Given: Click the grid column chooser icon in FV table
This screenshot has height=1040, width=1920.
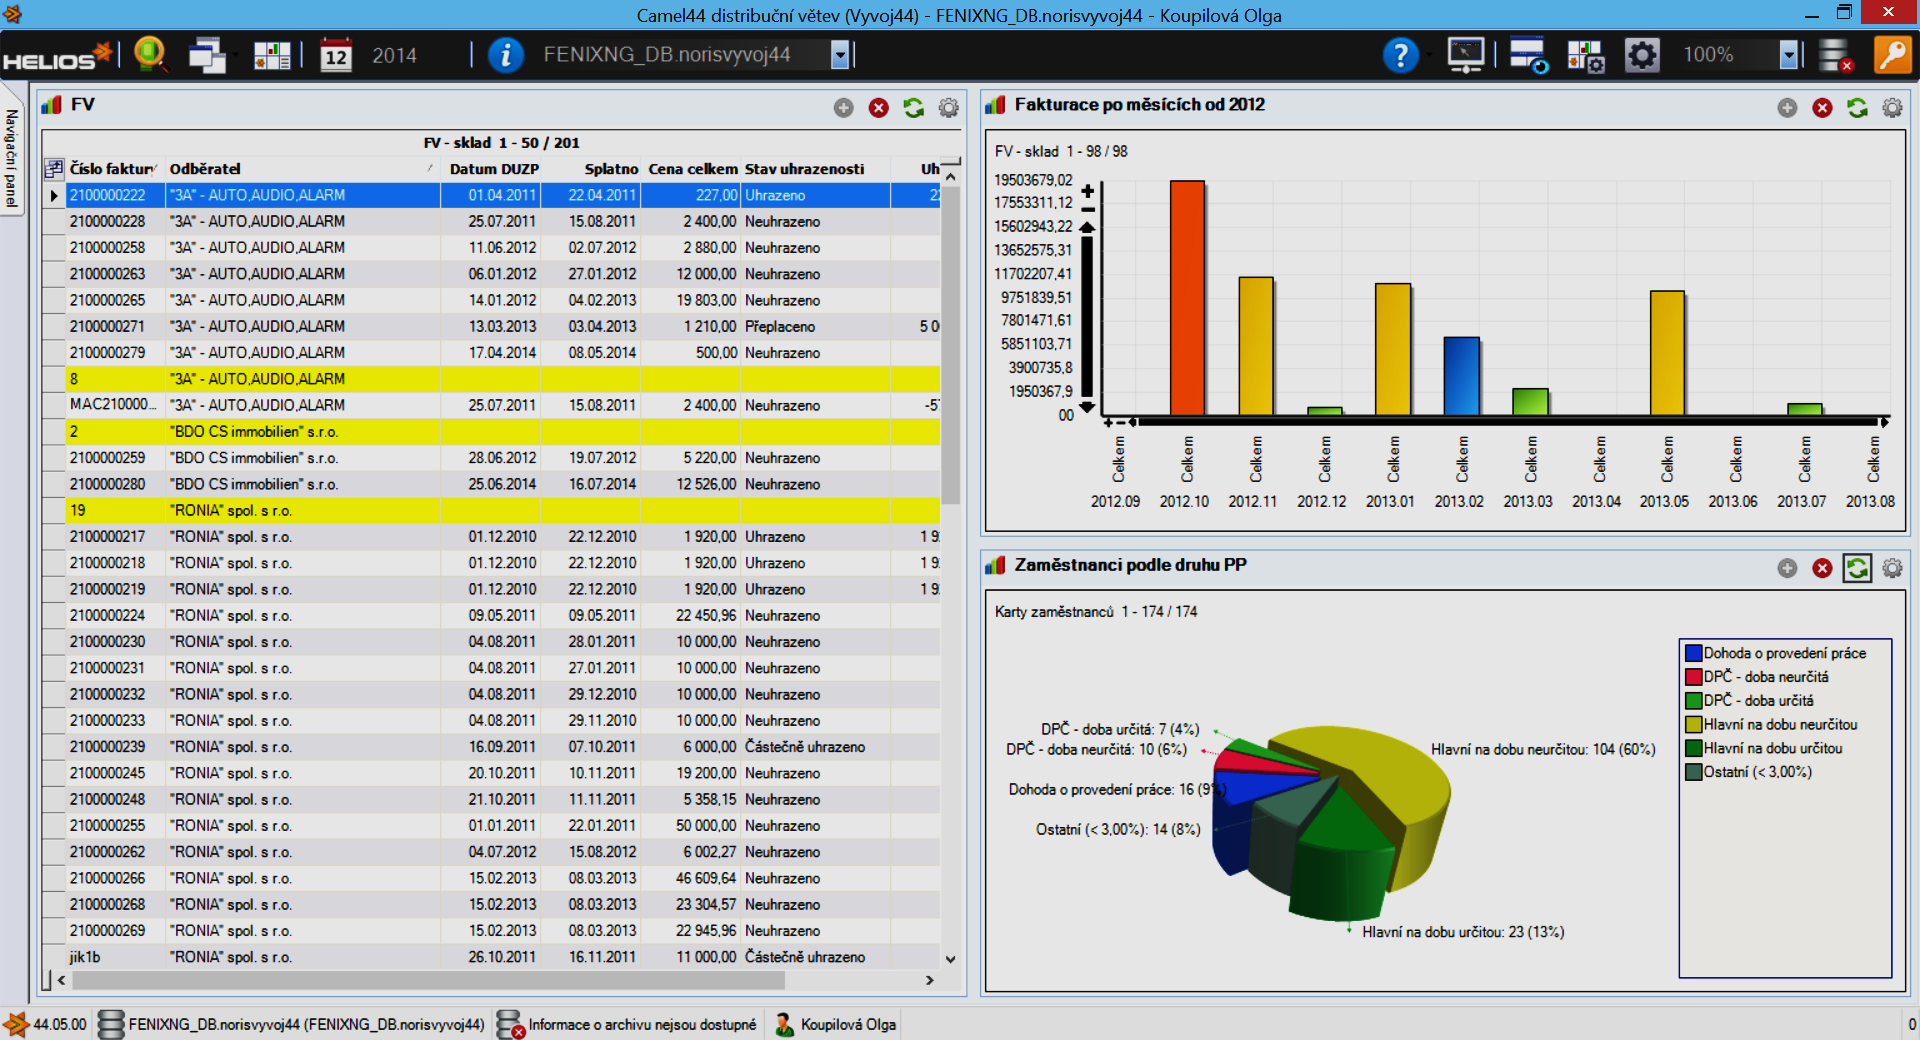Looking at the screenshot, I should pos(54,168).
